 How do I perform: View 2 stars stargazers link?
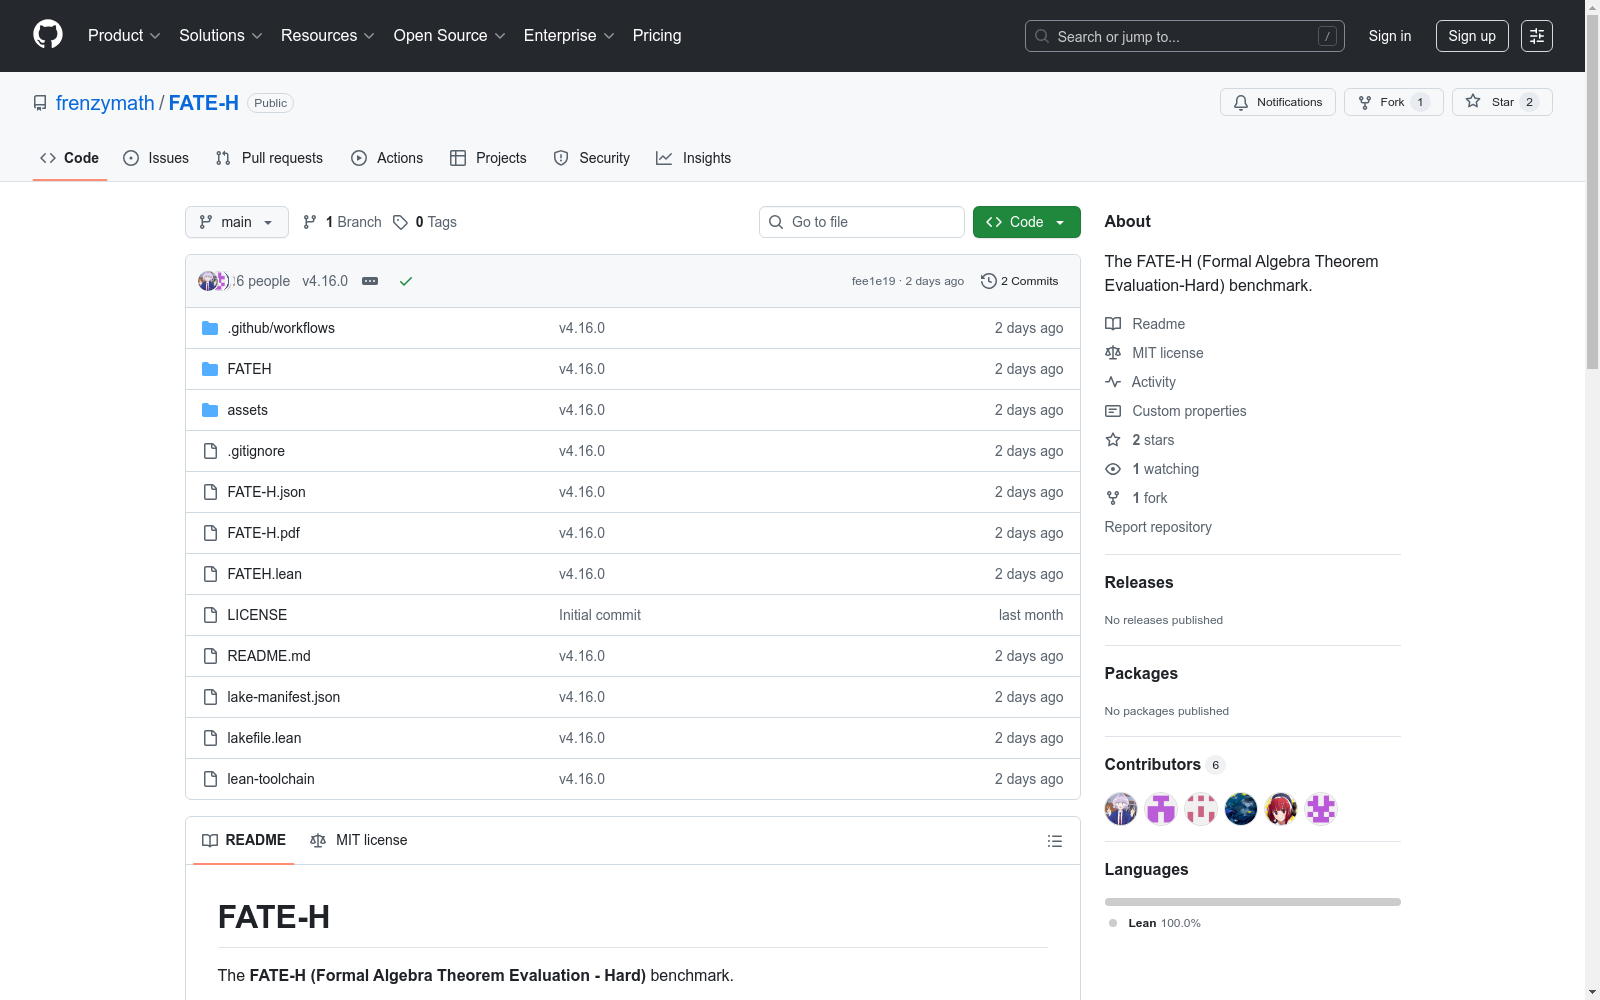coord(1140,440)
